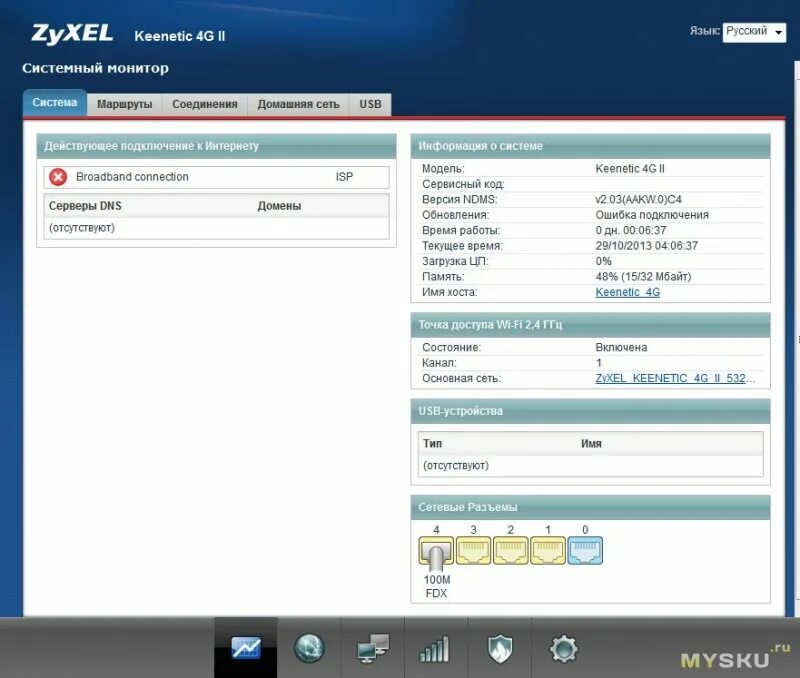Screen dimensions: 800x678
Task: Open the Home network computers icon
Action: 372,648
